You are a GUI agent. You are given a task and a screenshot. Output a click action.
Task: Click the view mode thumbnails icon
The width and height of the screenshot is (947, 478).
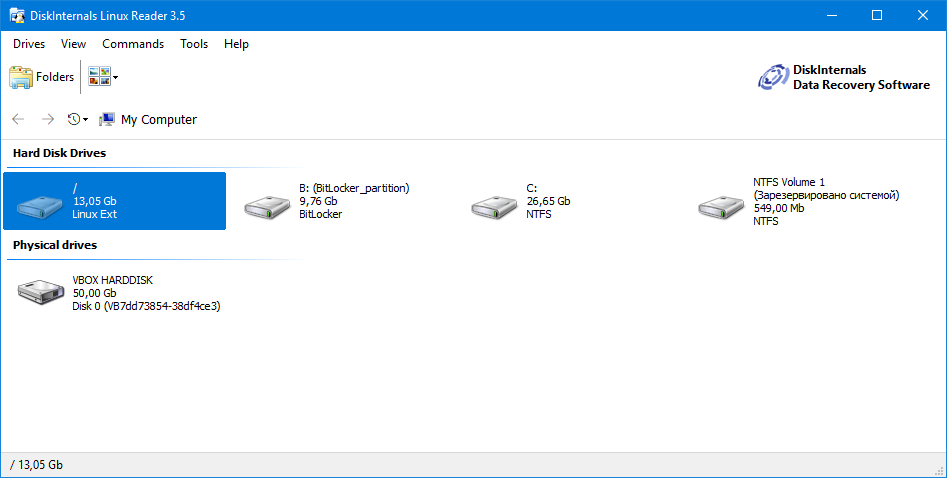pyautogui.click(x=99, y=77)
